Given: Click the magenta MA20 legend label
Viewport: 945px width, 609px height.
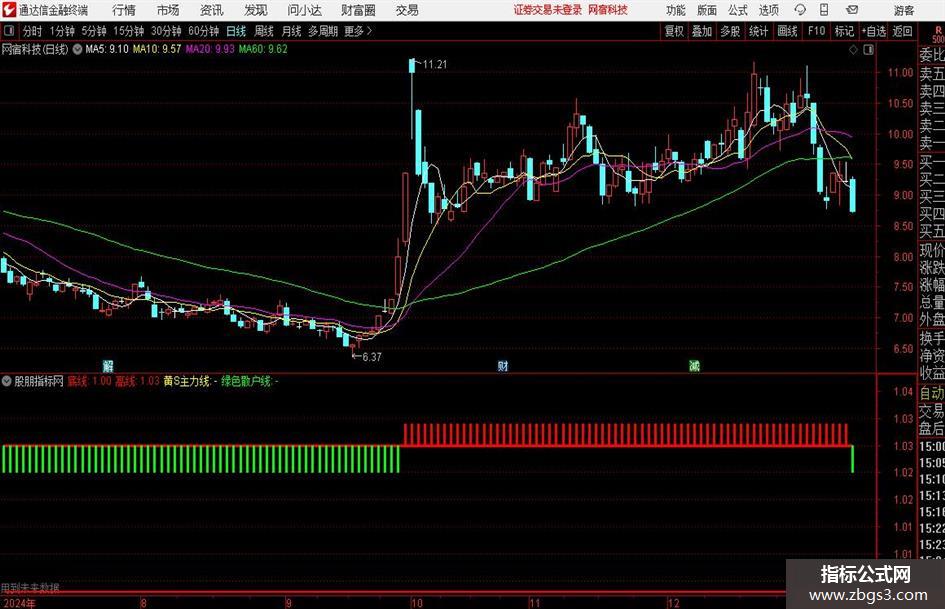Looking at the screenshot, I should click(210, 49).
